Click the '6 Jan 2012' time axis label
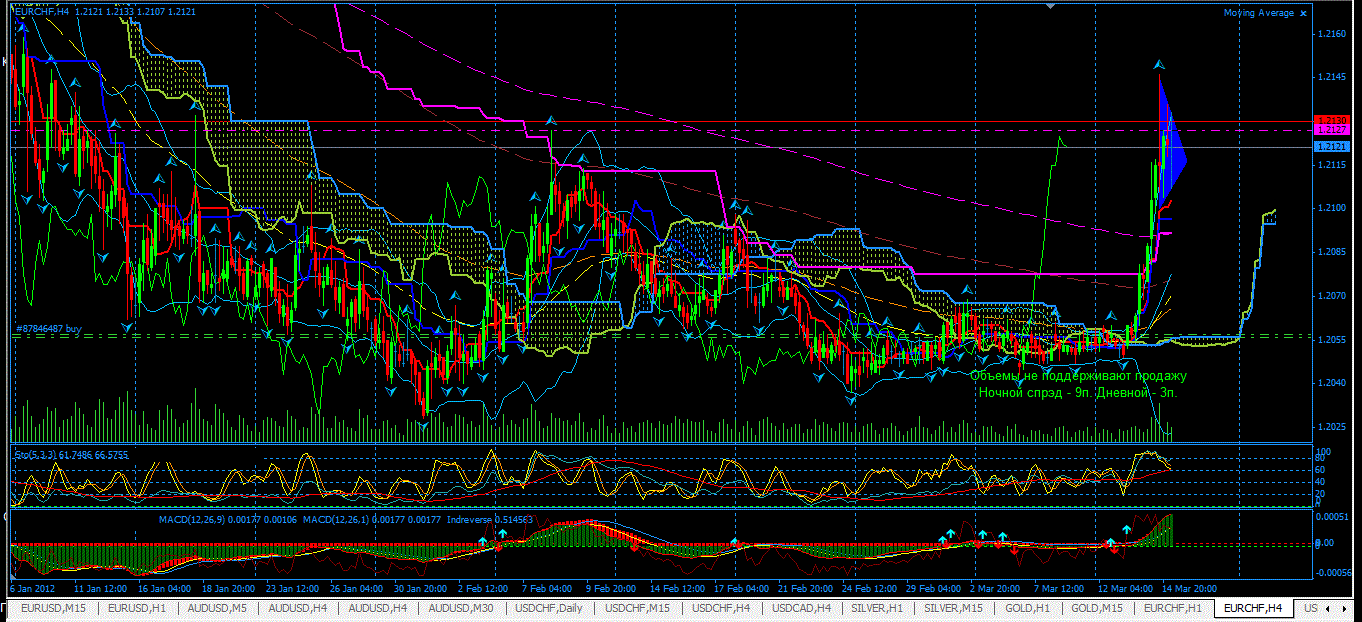 click(x=33, y=588)
